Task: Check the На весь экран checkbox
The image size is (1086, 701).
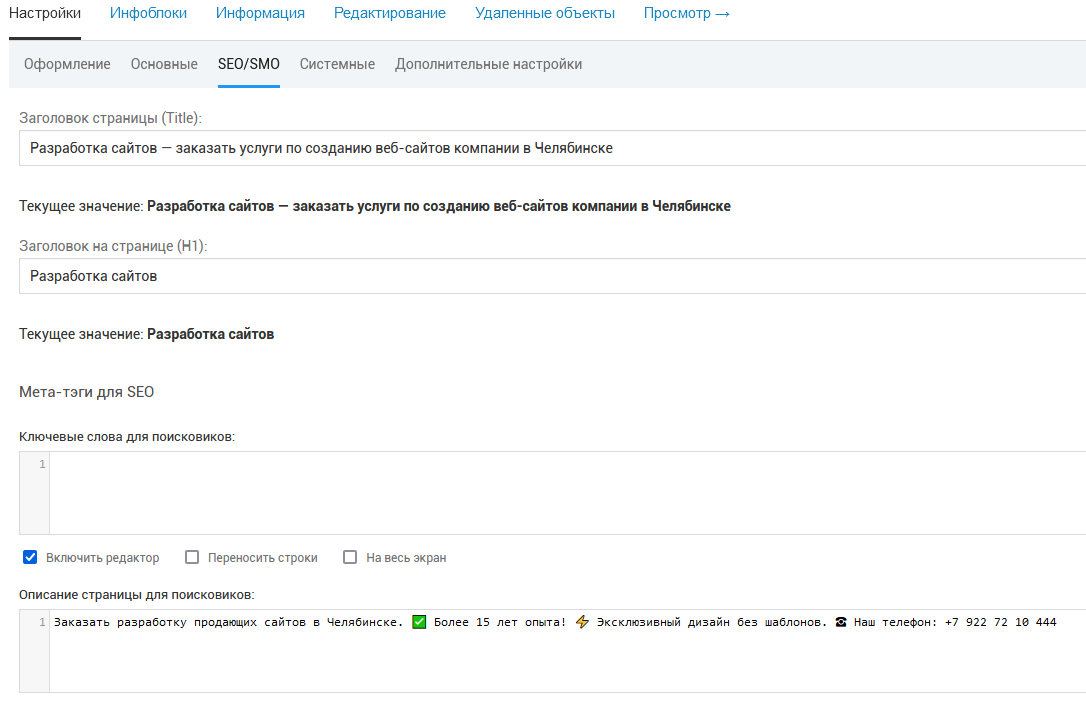Action: click(x=350, y=558)
